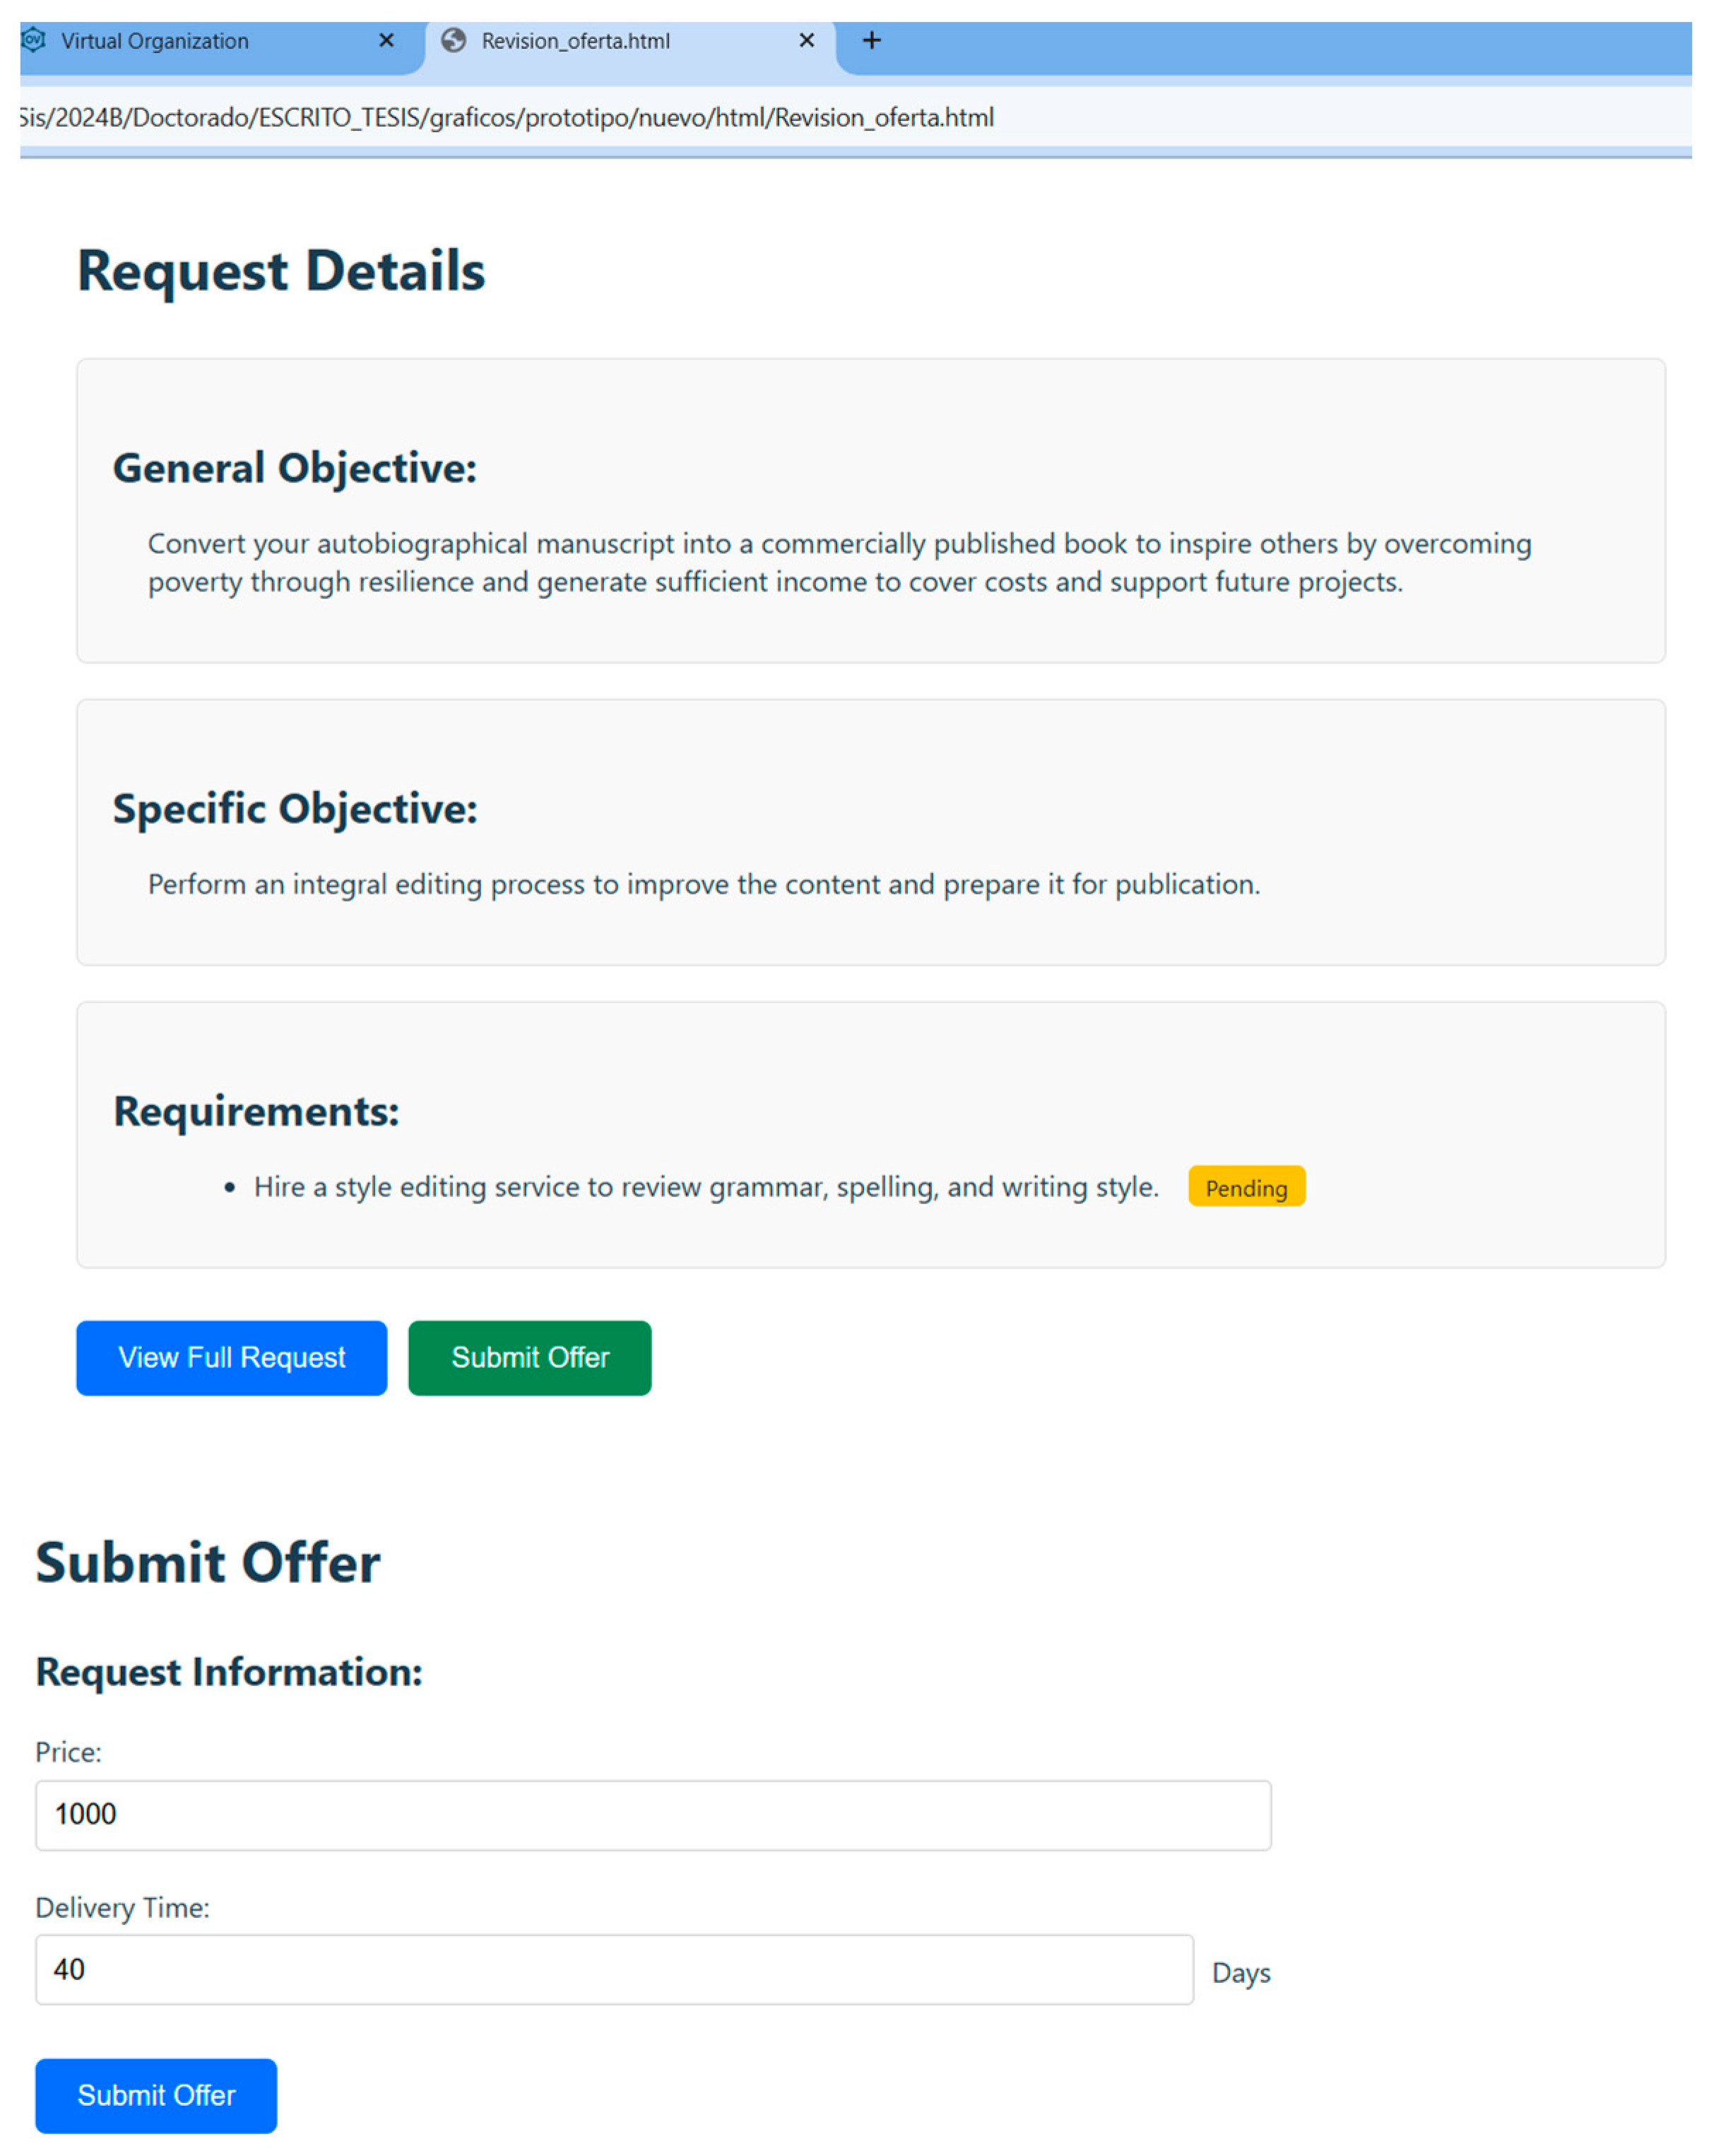The image size is (1716, 2156).
Task: Click the Days unit label
Action: pyautogui.click(x=1240, y=1972)
